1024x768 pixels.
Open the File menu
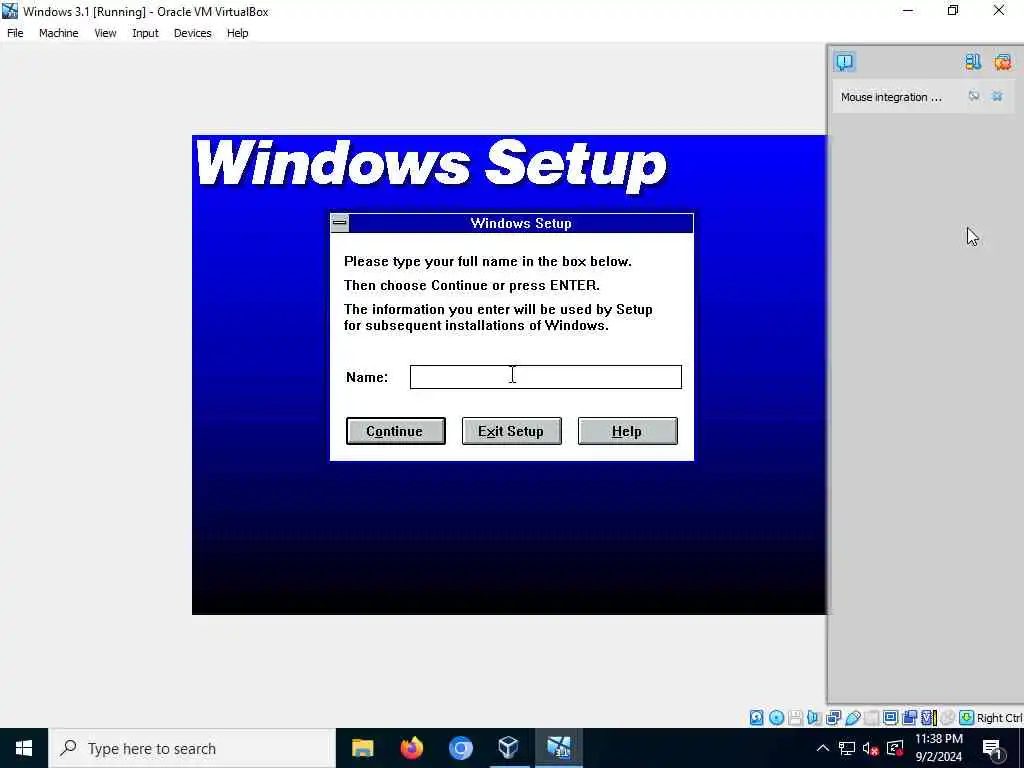(15, 33)
